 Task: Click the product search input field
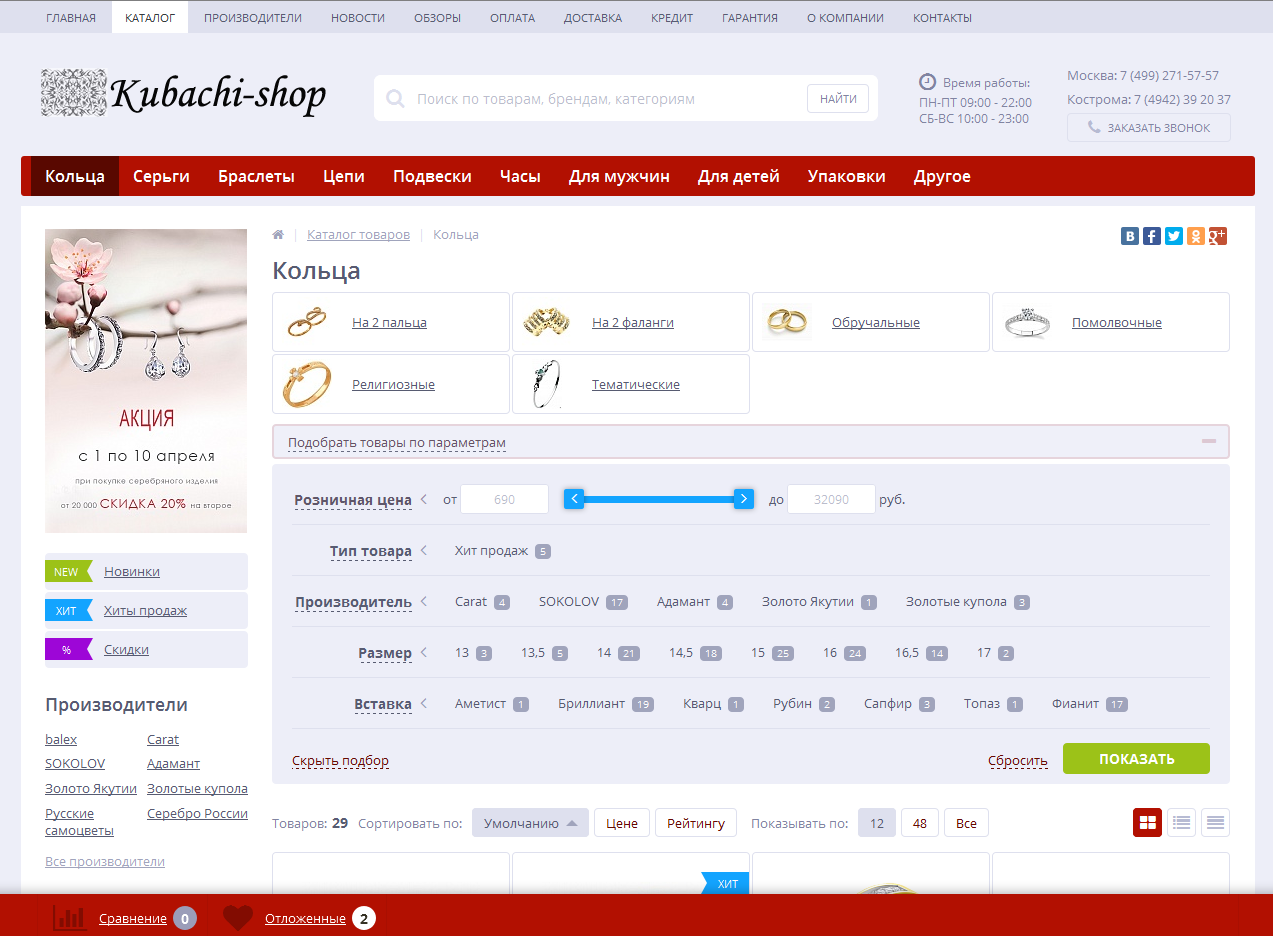[x=605, y=99]
